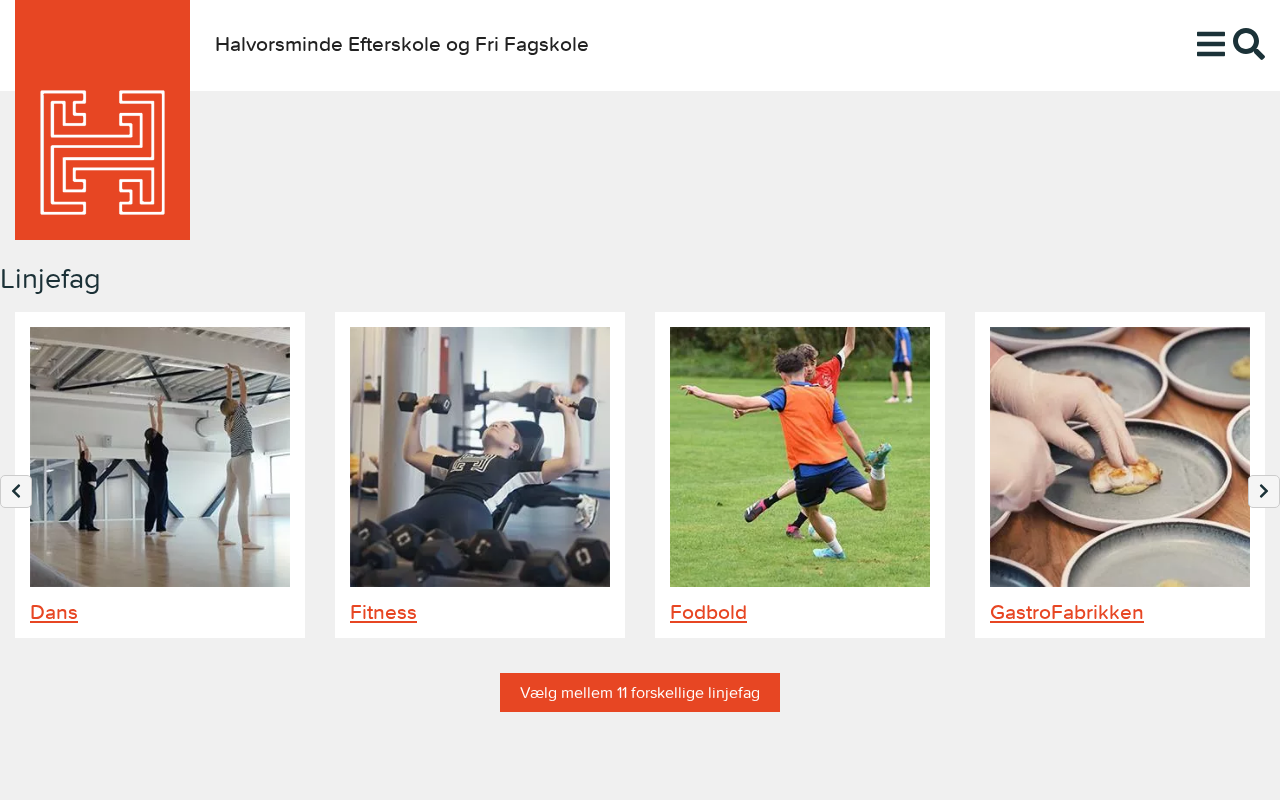
Task: Select the football kick photo
Action: 800,457
